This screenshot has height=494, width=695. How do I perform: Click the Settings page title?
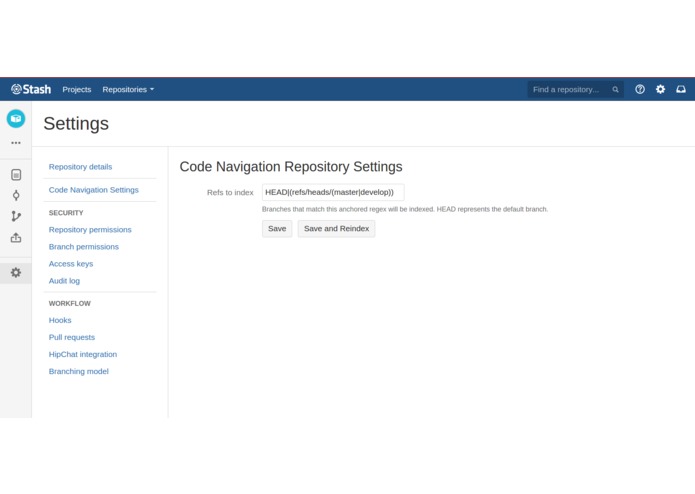76,124
